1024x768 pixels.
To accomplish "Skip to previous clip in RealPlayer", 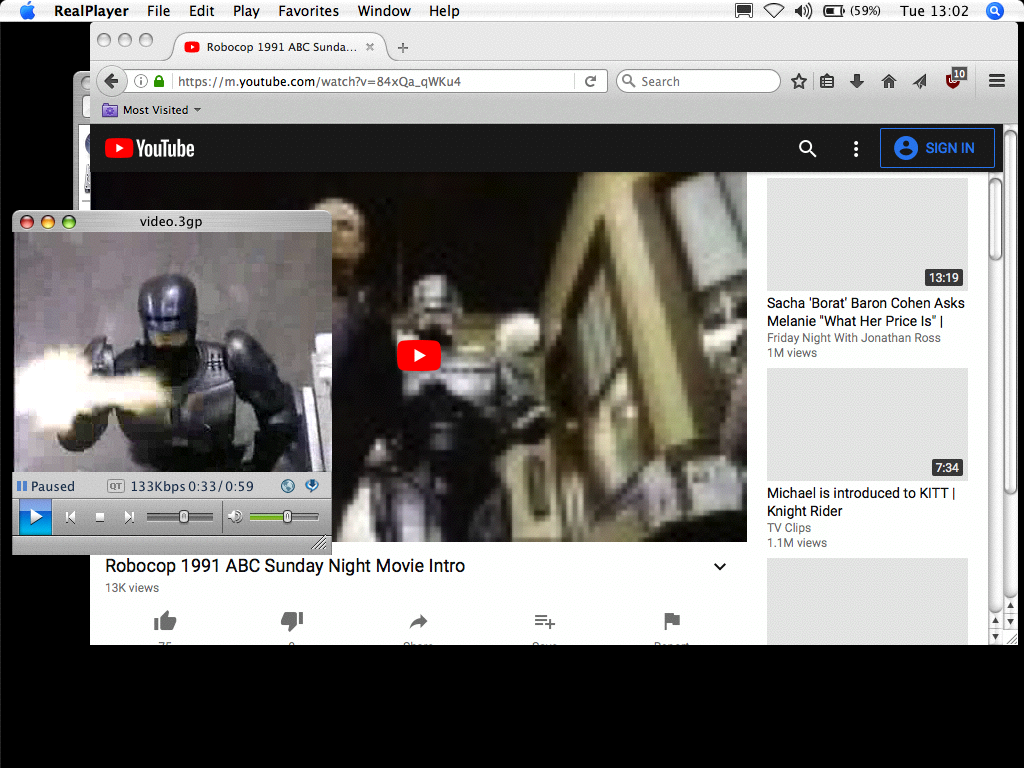I will pos(71,517).
